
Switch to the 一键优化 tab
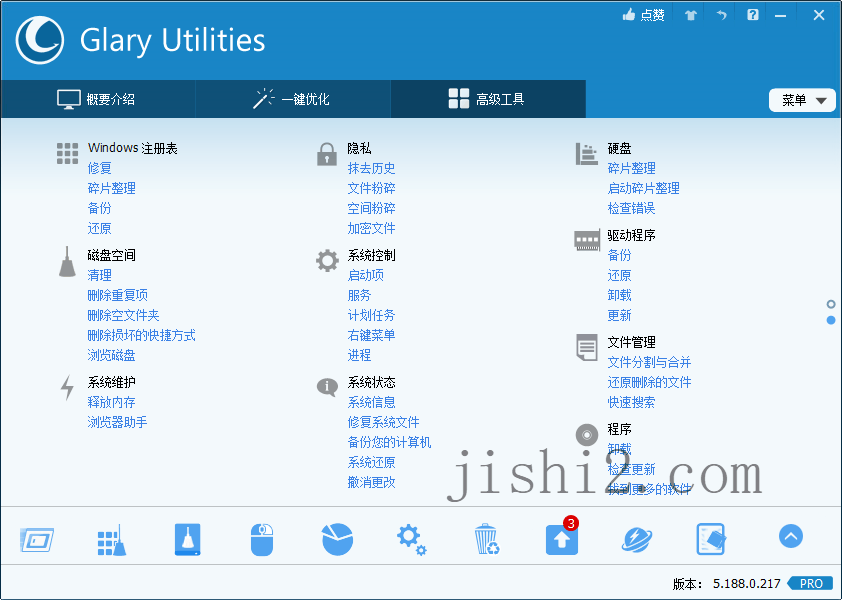coord(293,99)
